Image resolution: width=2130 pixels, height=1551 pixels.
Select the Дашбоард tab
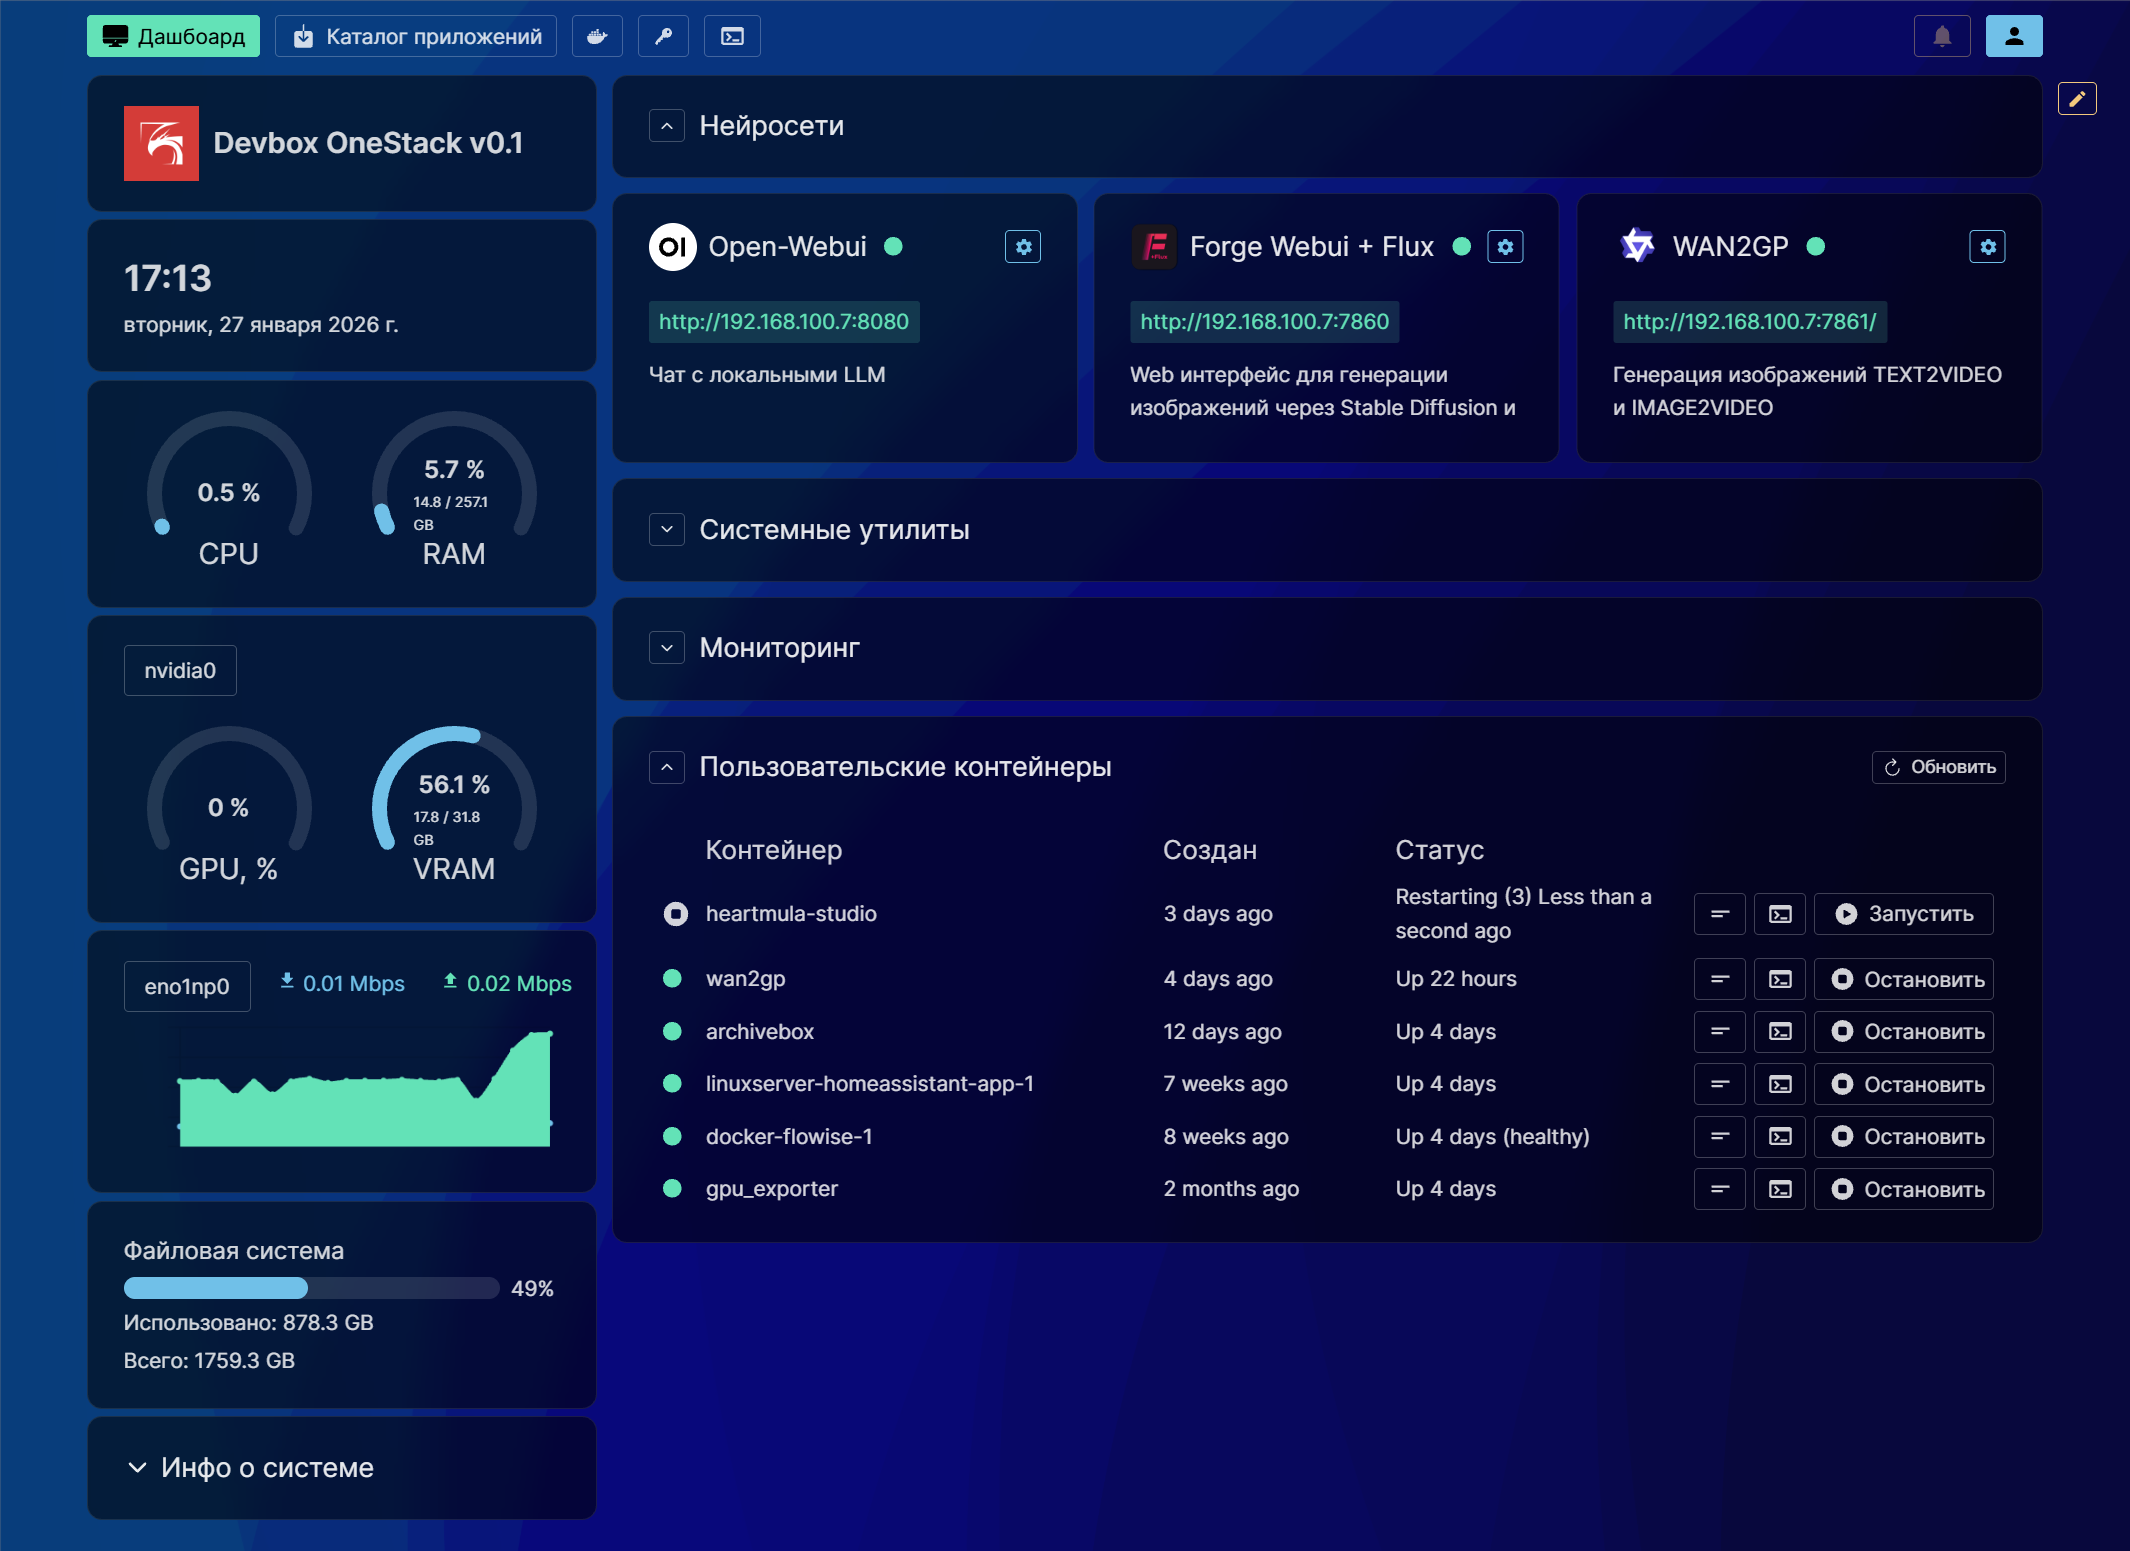pos(173,37)
